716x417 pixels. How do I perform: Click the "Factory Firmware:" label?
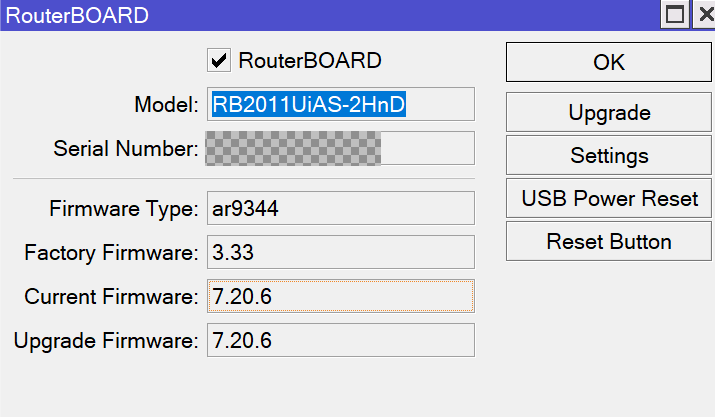tap(111, 254)
